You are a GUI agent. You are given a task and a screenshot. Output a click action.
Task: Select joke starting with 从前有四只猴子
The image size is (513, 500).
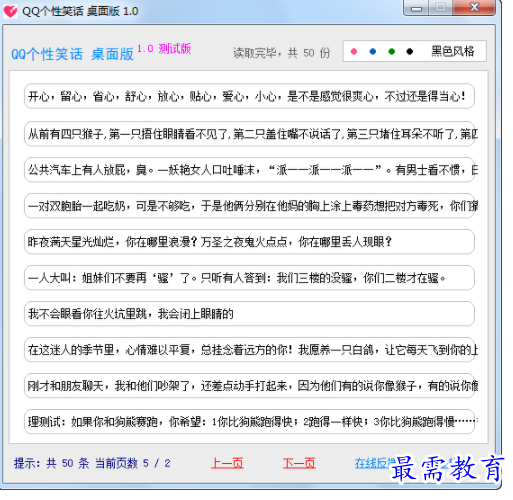[x=249, y=134]
